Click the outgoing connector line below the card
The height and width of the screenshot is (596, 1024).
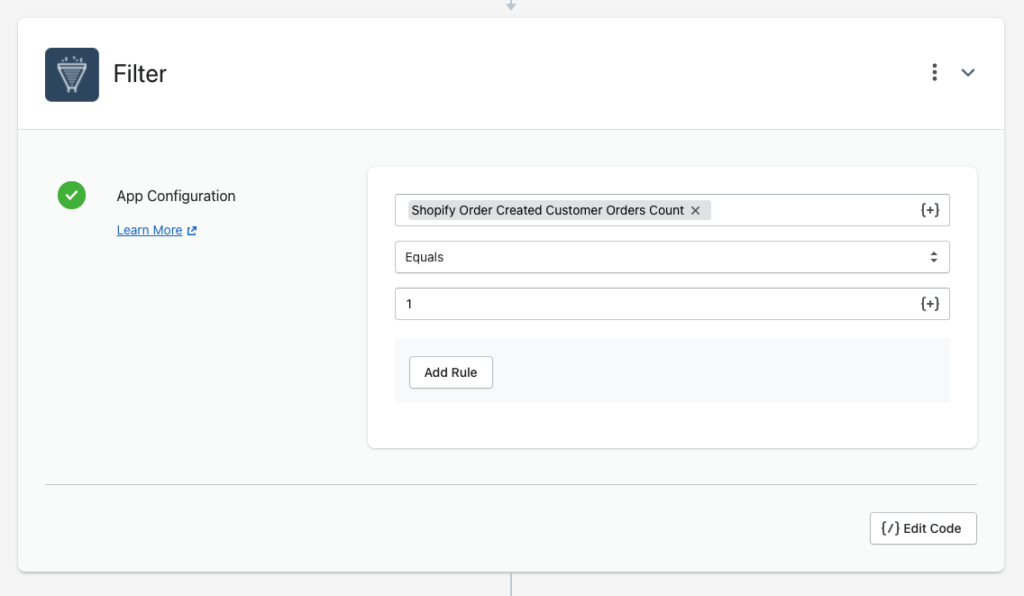pyautogui.click(x=511, y=584)
